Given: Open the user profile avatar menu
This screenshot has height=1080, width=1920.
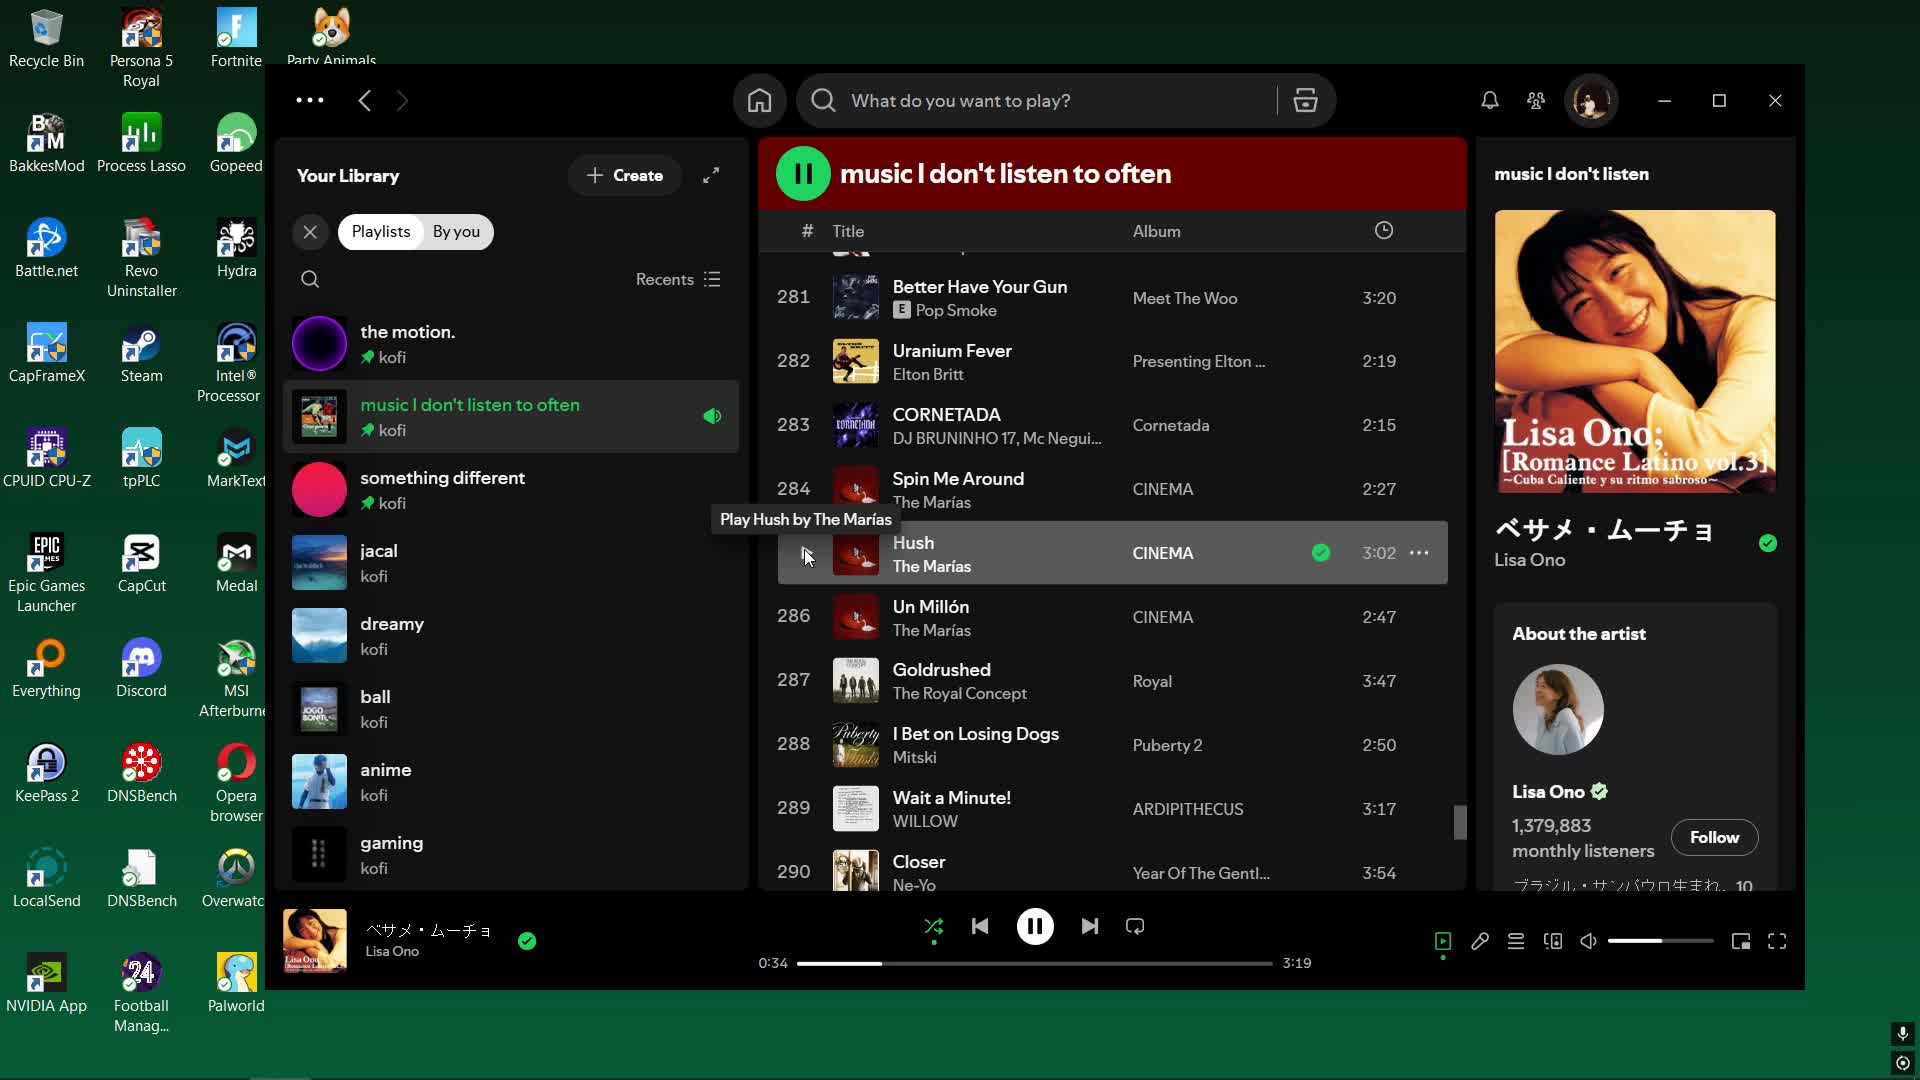Looking at the screenshot, I should [x=1590, y=101].
